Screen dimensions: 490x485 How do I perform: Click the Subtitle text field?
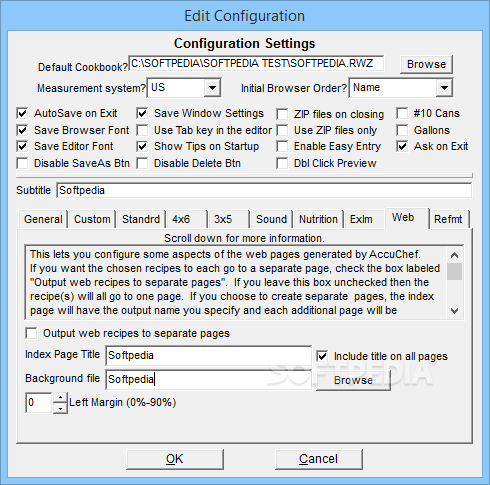[264, 191]
